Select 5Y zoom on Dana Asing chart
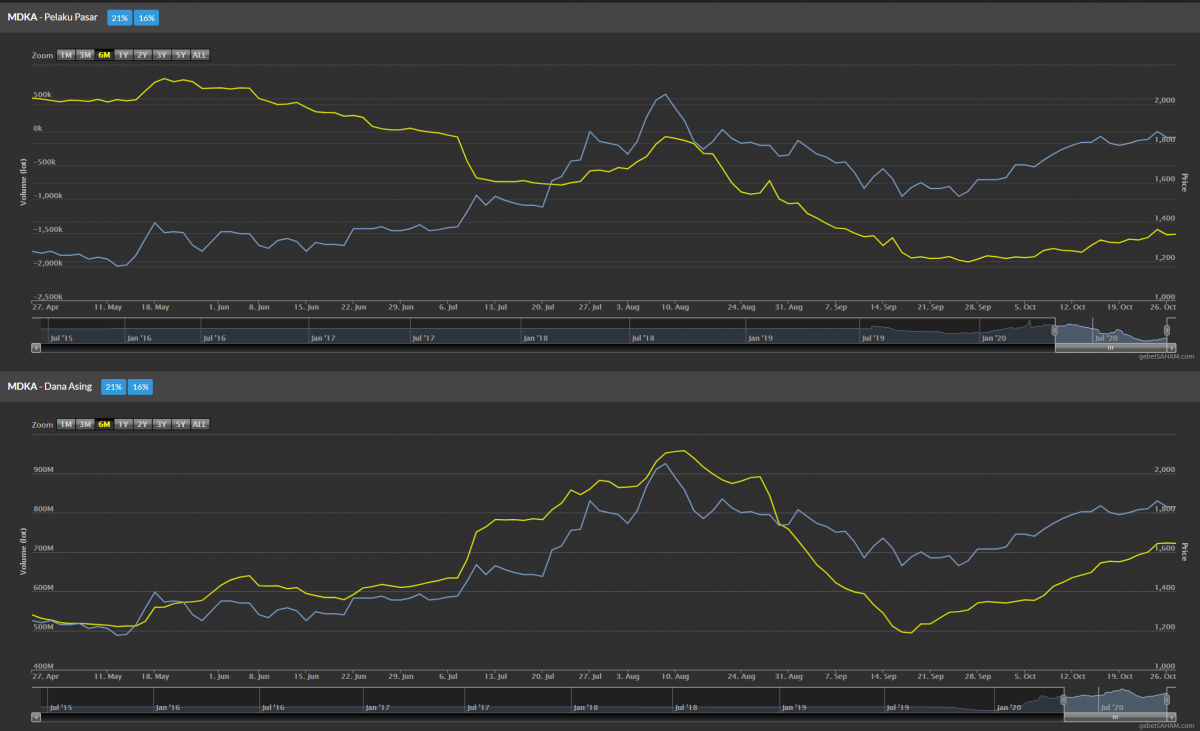This screenshot has width=1200, height=731. pos(180,424)
